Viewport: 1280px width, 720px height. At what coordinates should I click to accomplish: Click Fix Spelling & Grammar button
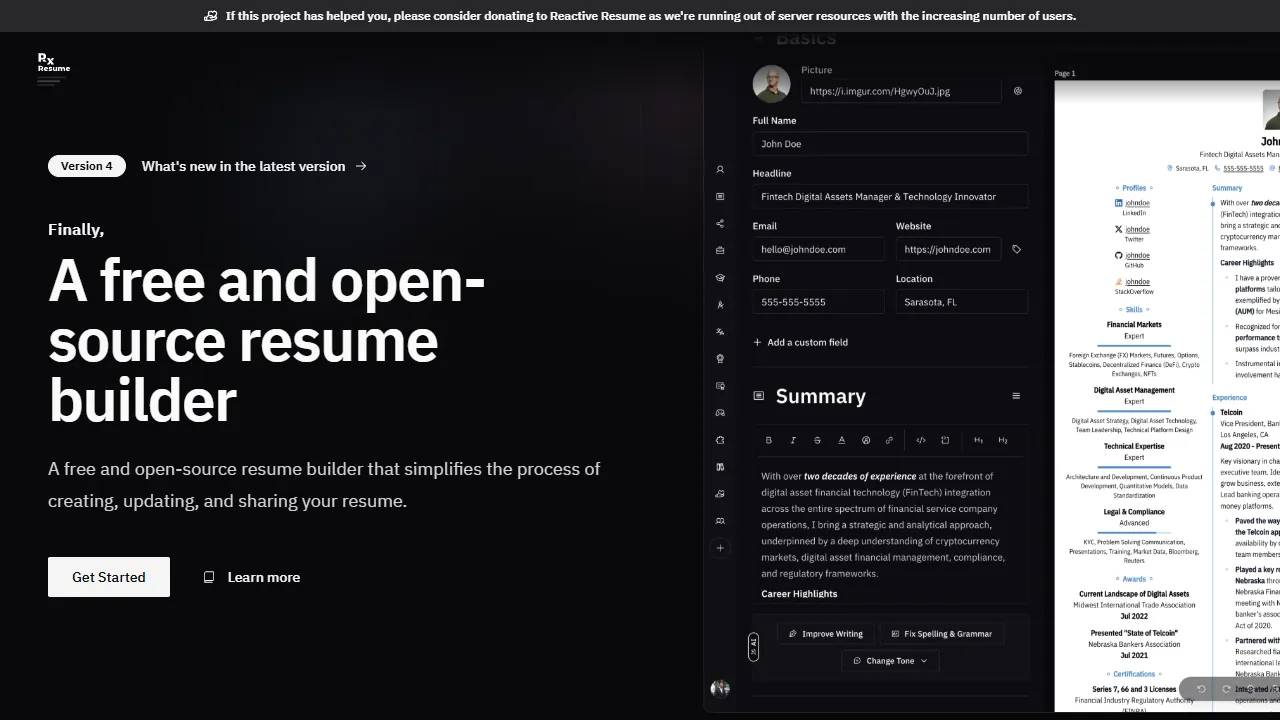[x=941, y=634]
